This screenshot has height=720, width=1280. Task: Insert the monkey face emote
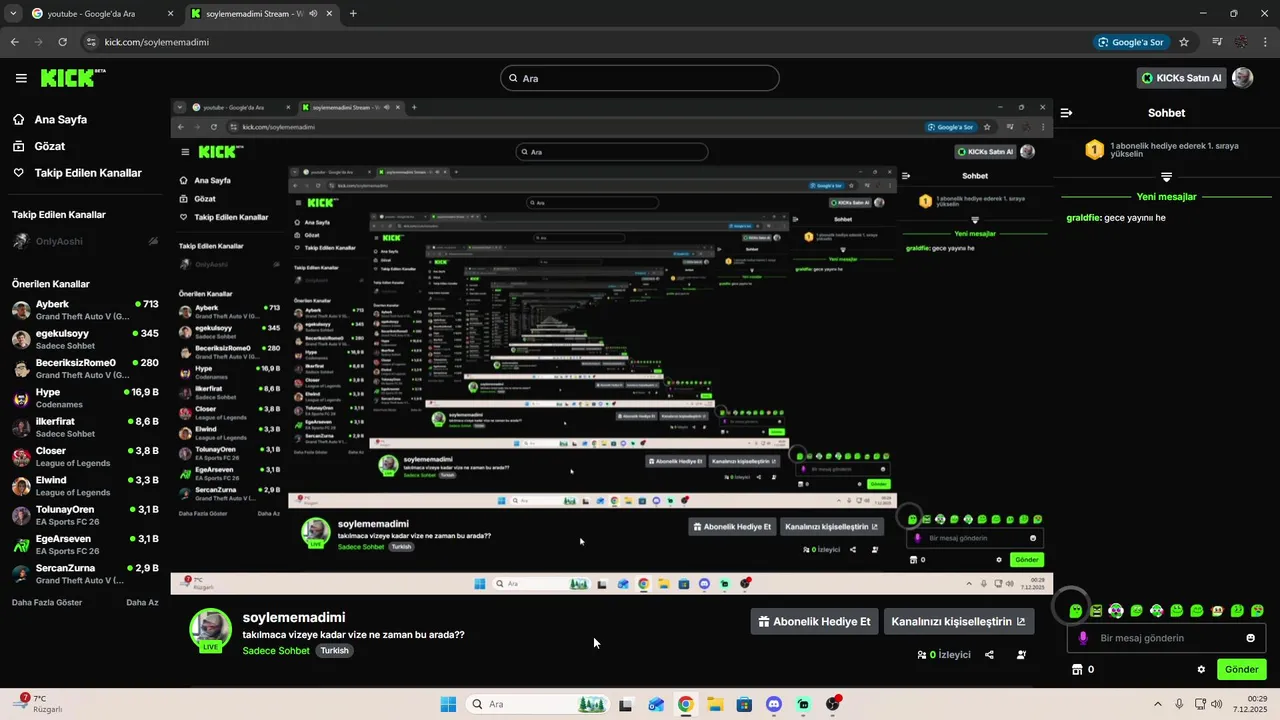(x=1217, y=611)
